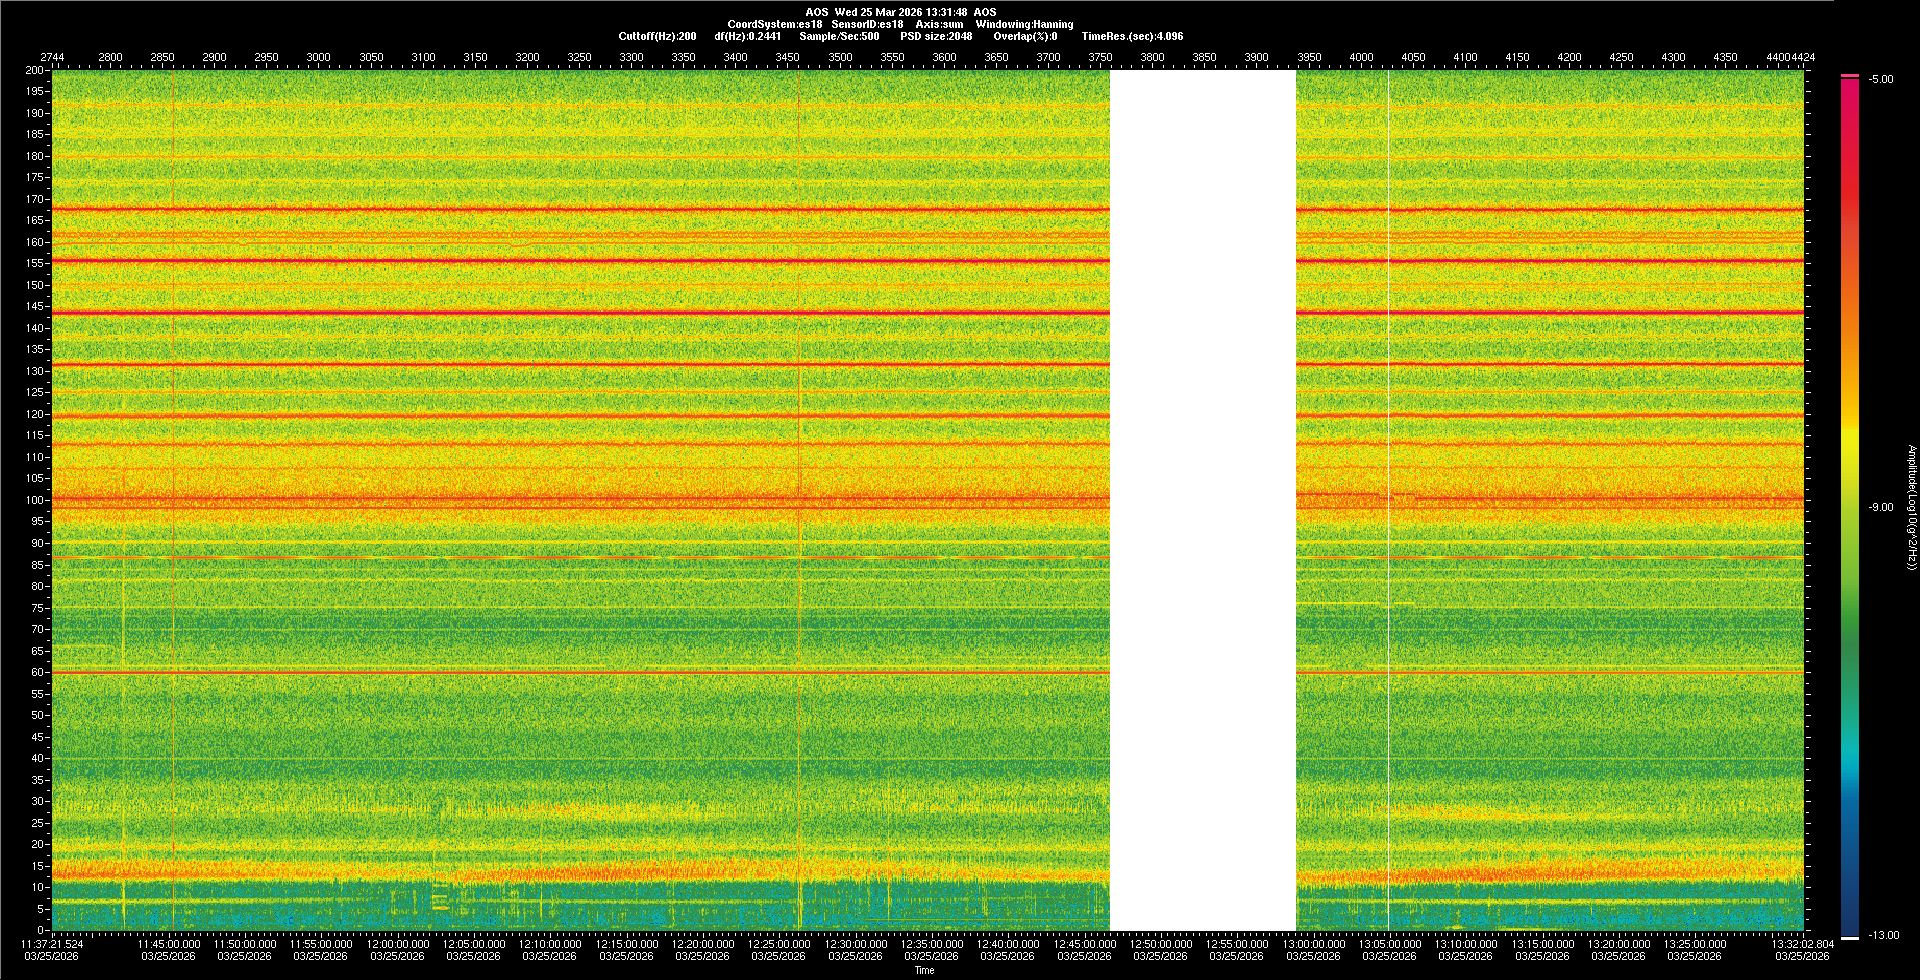This screenshot has height=980, width=1920.
Task: Select the end time label 13:32:02.804
Action: [x=1802, y=943]
